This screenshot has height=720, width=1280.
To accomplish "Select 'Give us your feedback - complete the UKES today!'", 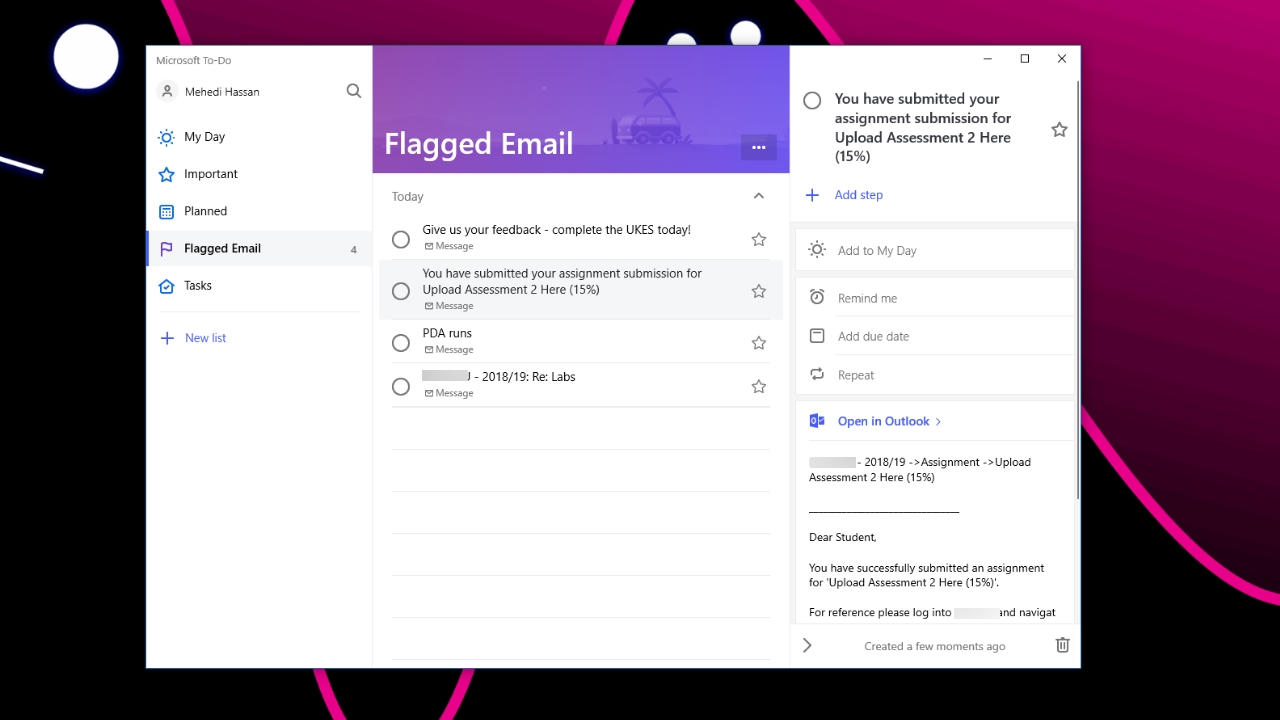I will tap(557, 230).
